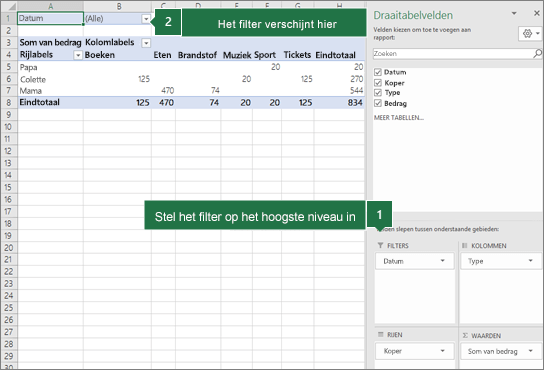Screen dimensions: 544x370
Task: Click row header 12
Action: [9, 151]
